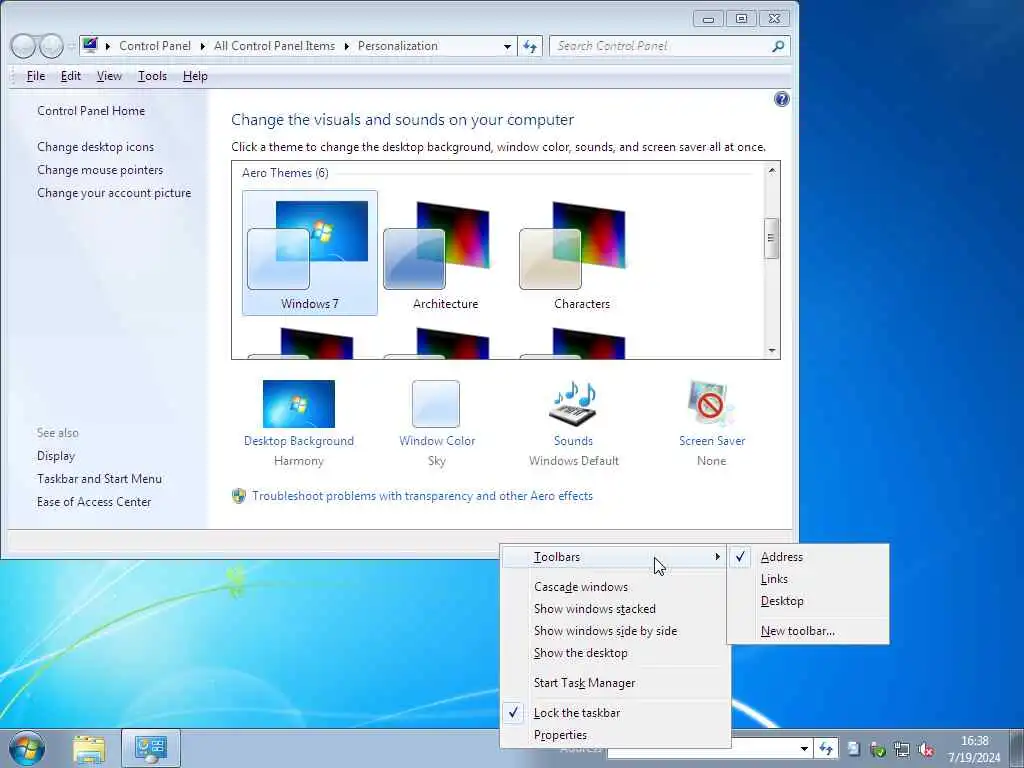Viewport: 1024px width, 768px height.
Task: Click the Sounds keyboard and notes icon
Action: click(573, 404)
